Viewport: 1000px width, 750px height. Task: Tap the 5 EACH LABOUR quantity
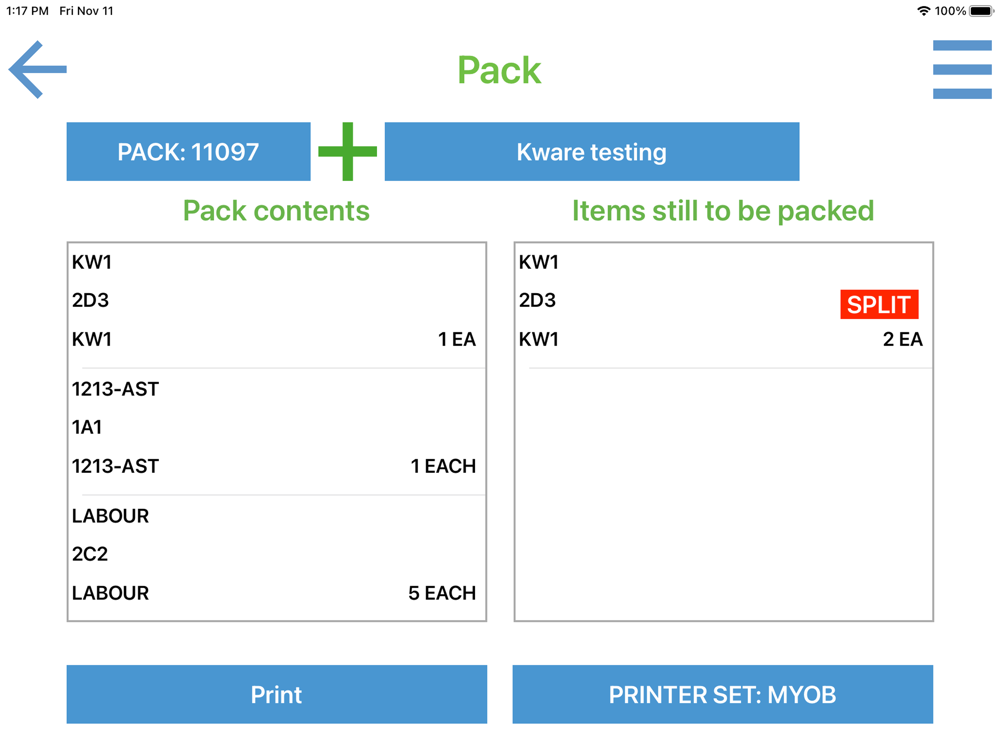point(441,593)
